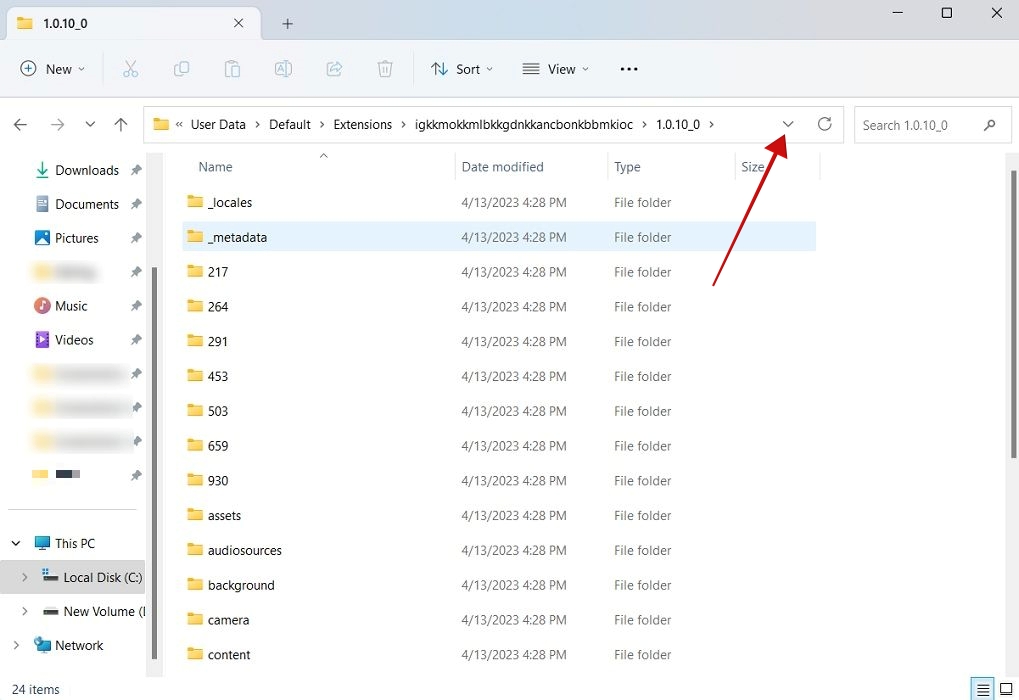Open the address bar dropdown chevron
This screenshot has height=700, width=1019.
tap(788, 124)
